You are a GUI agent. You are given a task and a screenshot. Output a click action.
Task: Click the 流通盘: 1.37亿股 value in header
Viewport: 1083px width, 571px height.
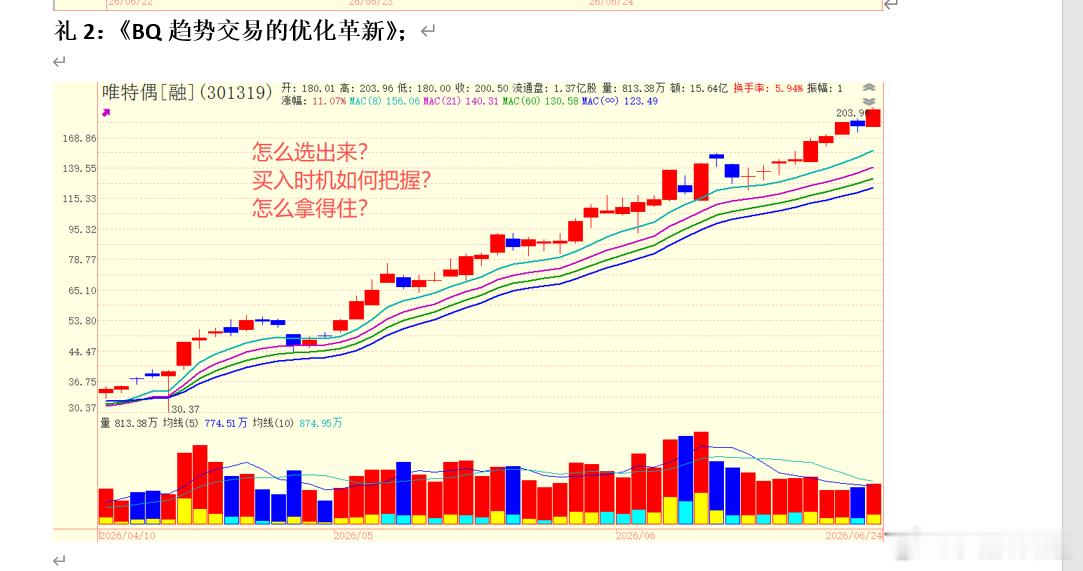554,88
